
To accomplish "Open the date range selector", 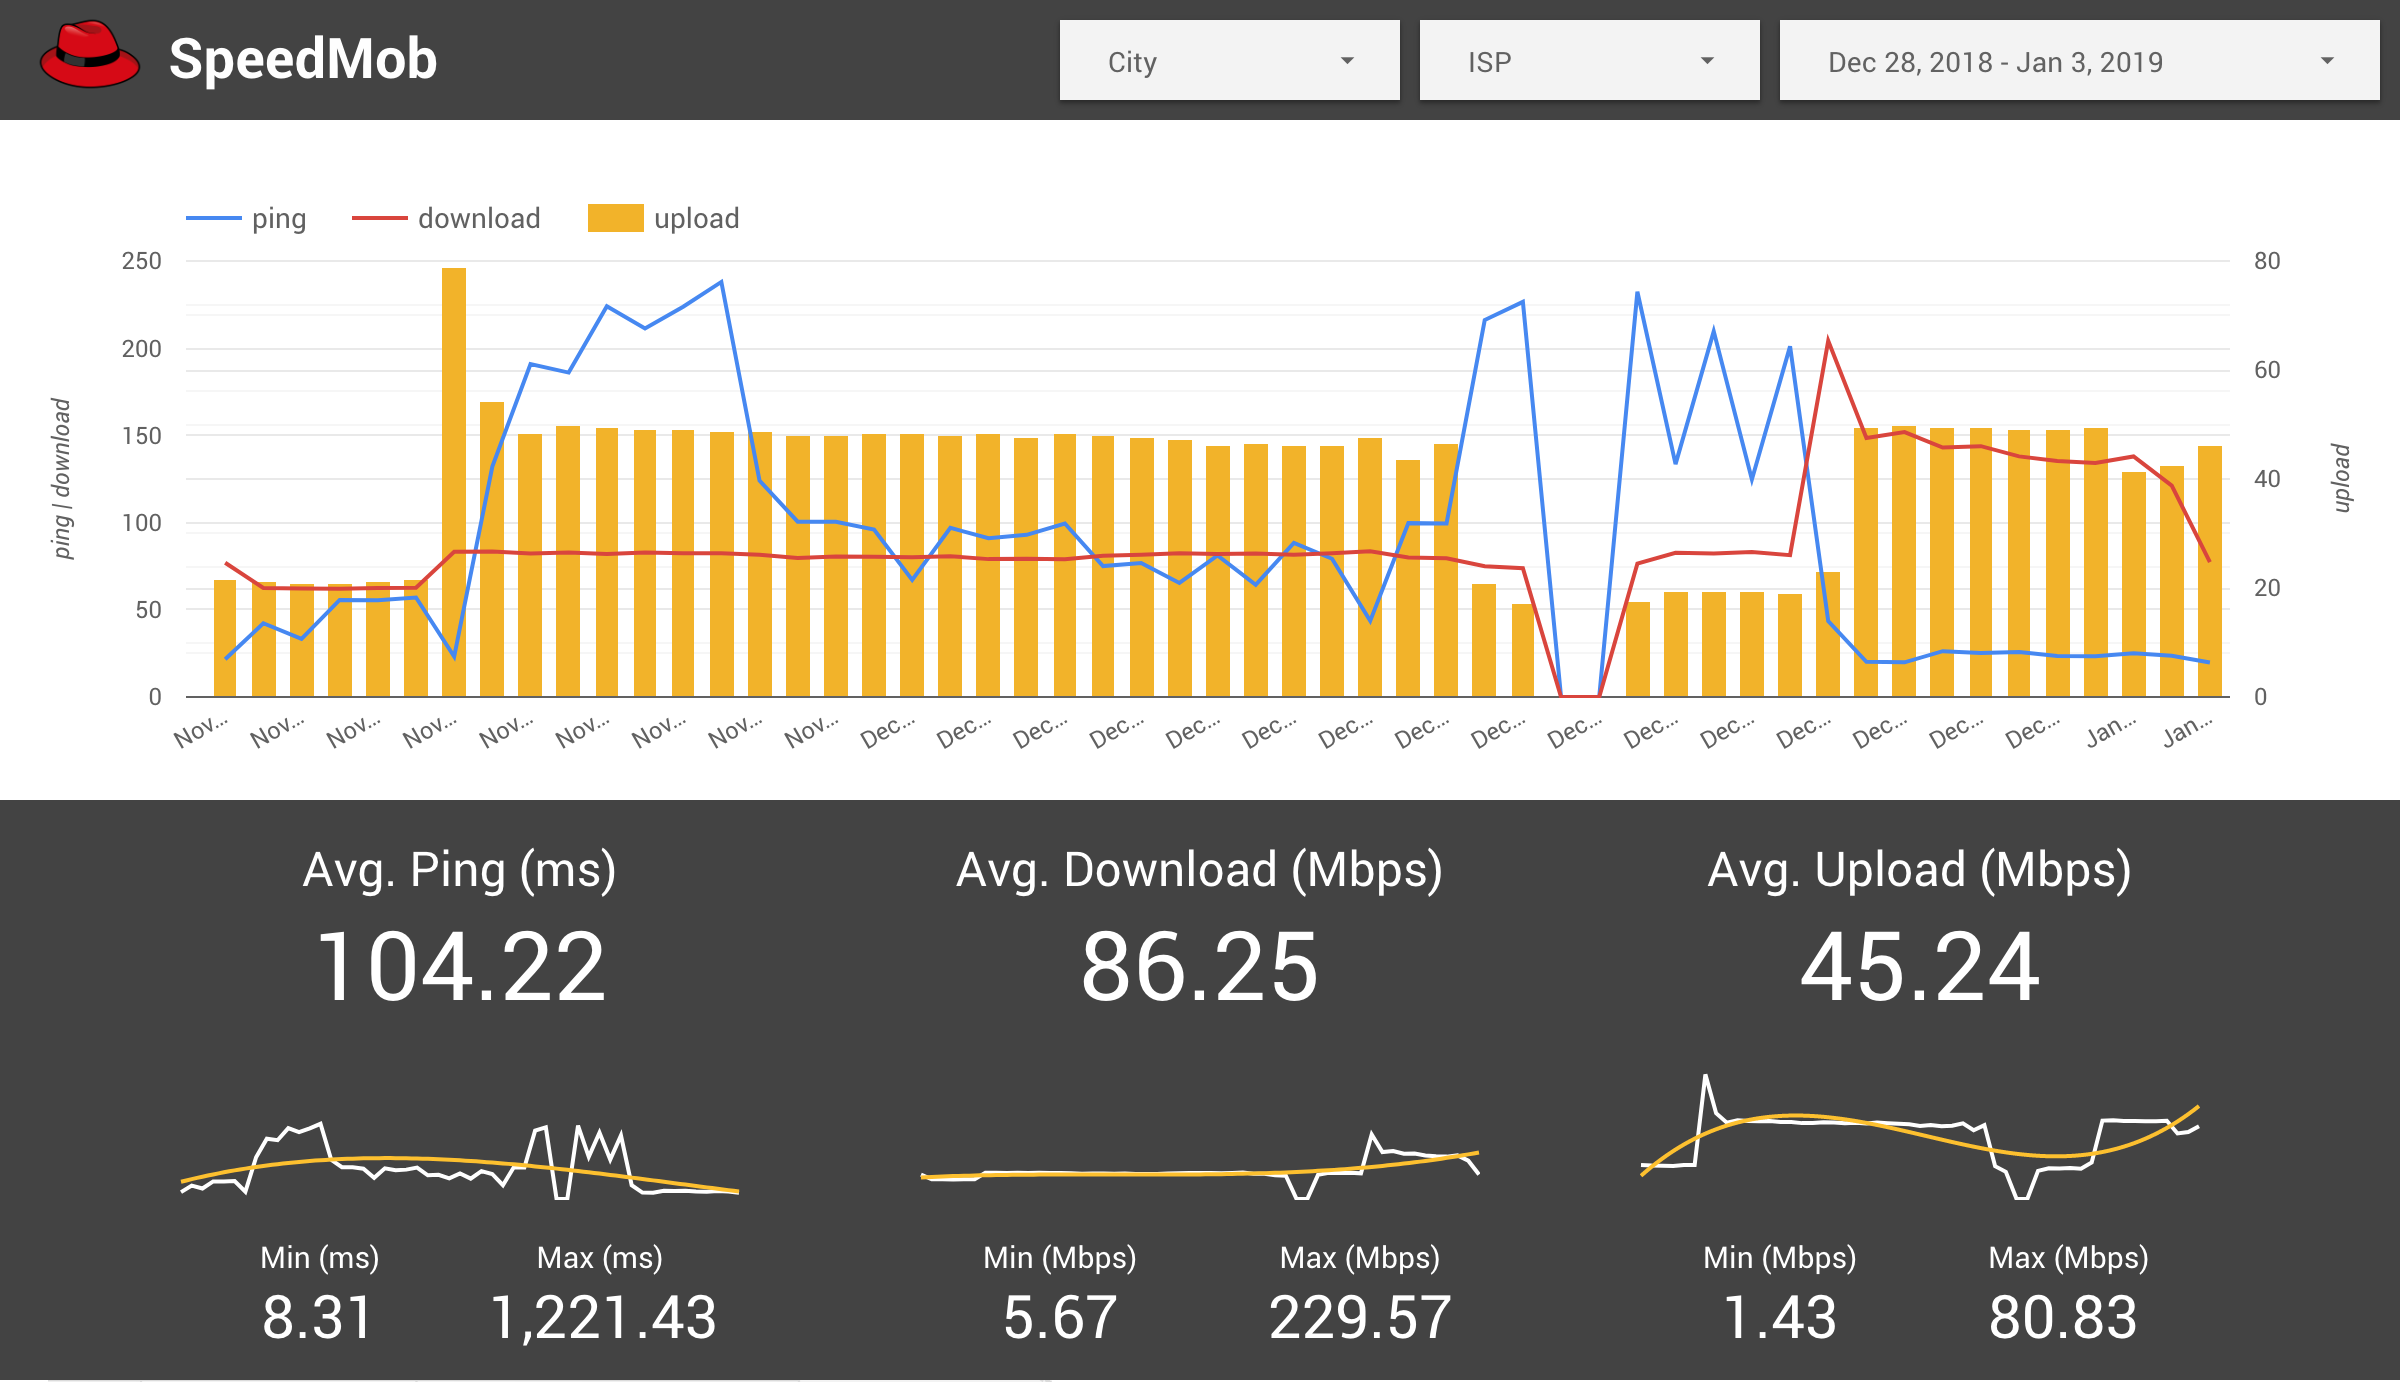I will pos(2078,62).
